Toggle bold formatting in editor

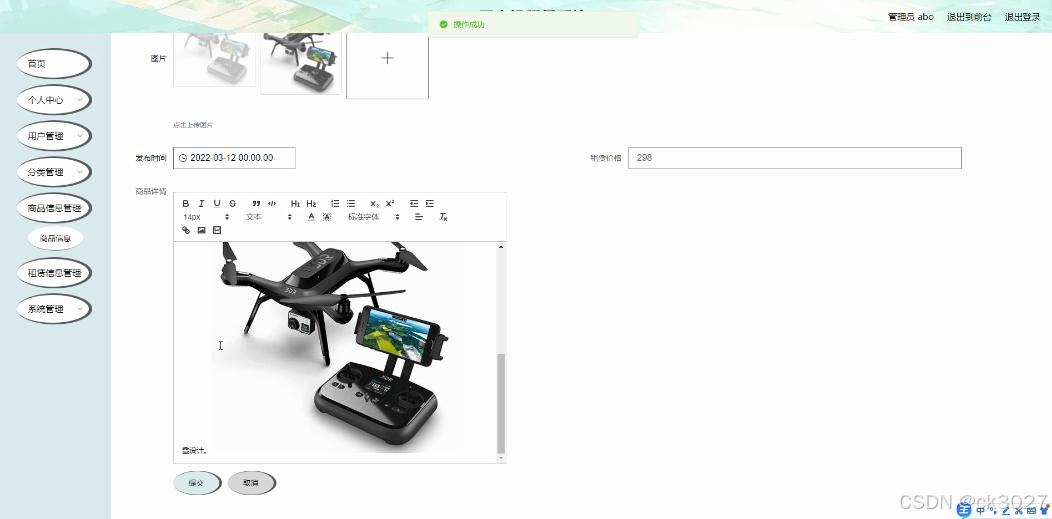(x=186, y=203)
